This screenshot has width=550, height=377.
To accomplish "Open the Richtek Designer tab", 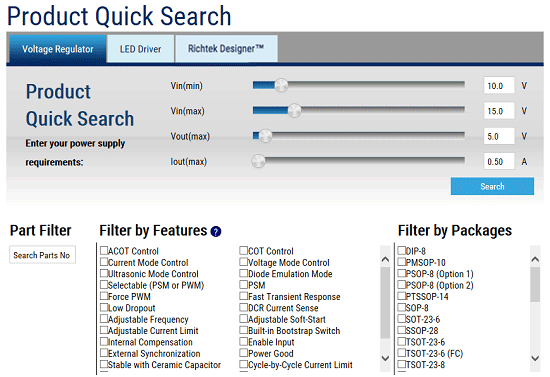I will tap(226, 48).
